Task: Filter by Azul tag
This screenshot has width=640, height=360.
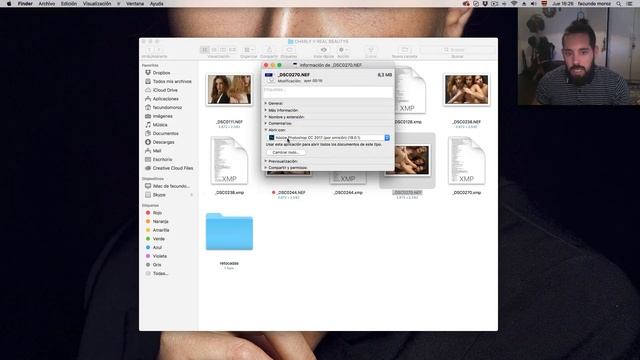Action: click(x=154, y=247)
